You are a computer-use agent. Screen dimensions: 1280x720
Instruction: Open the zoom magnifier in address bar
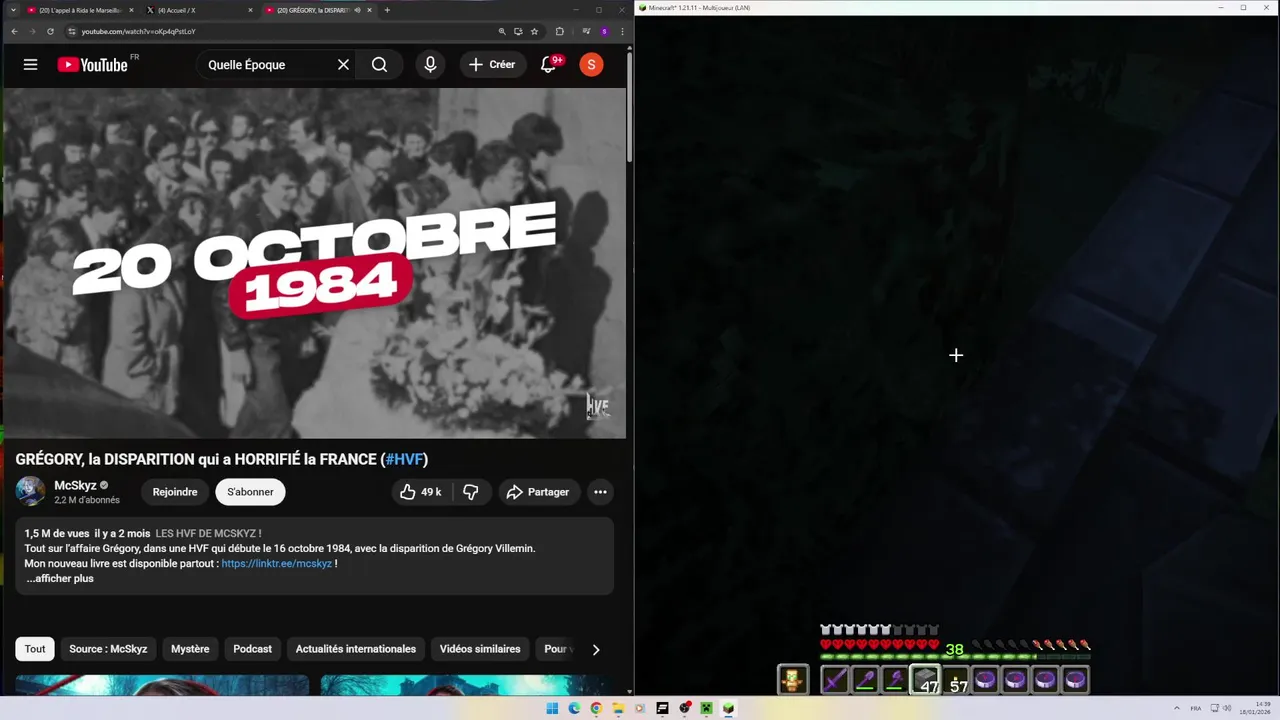502,31
